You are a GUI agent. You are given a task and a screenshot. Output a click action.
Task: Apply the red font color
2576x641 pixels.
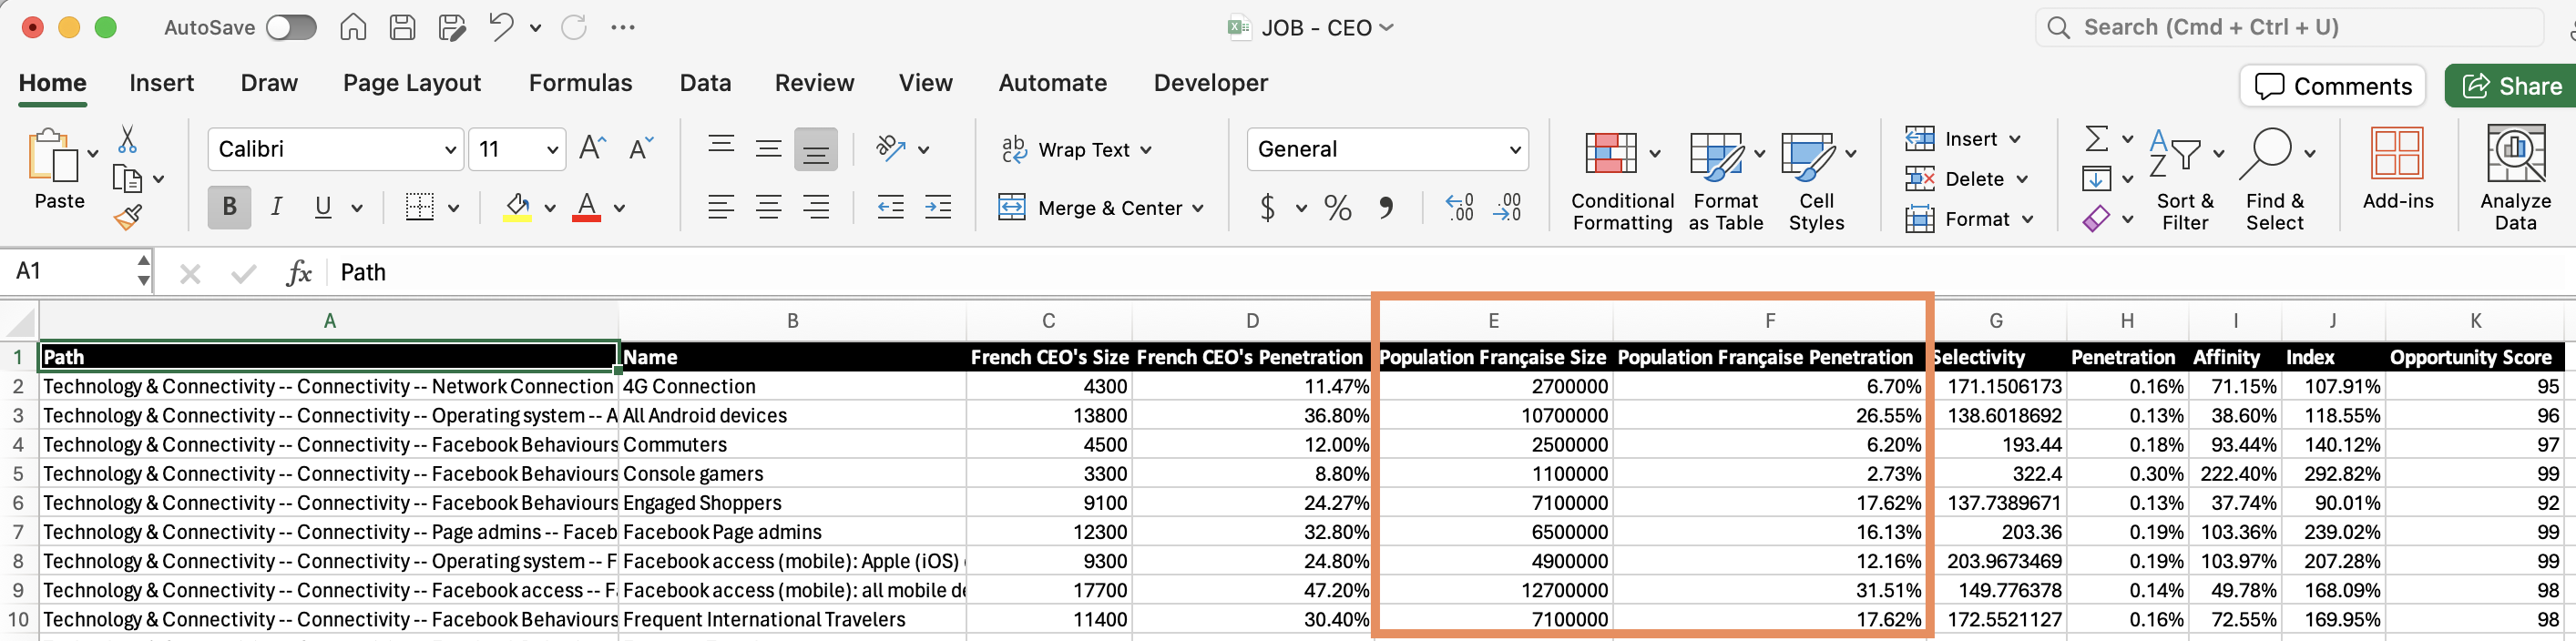pos(587,207)
